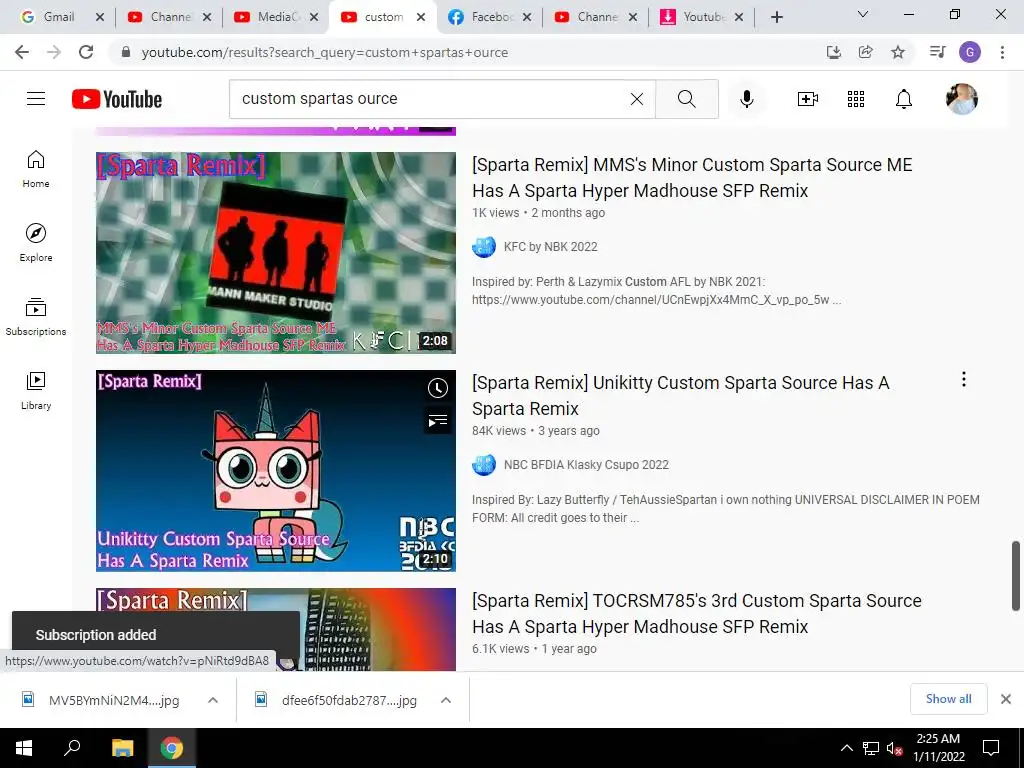The image size is (1024, 768).
Task: Click the page vertical scrollbar thumb
Action: pyautogui.click(x=1016, y=576)
